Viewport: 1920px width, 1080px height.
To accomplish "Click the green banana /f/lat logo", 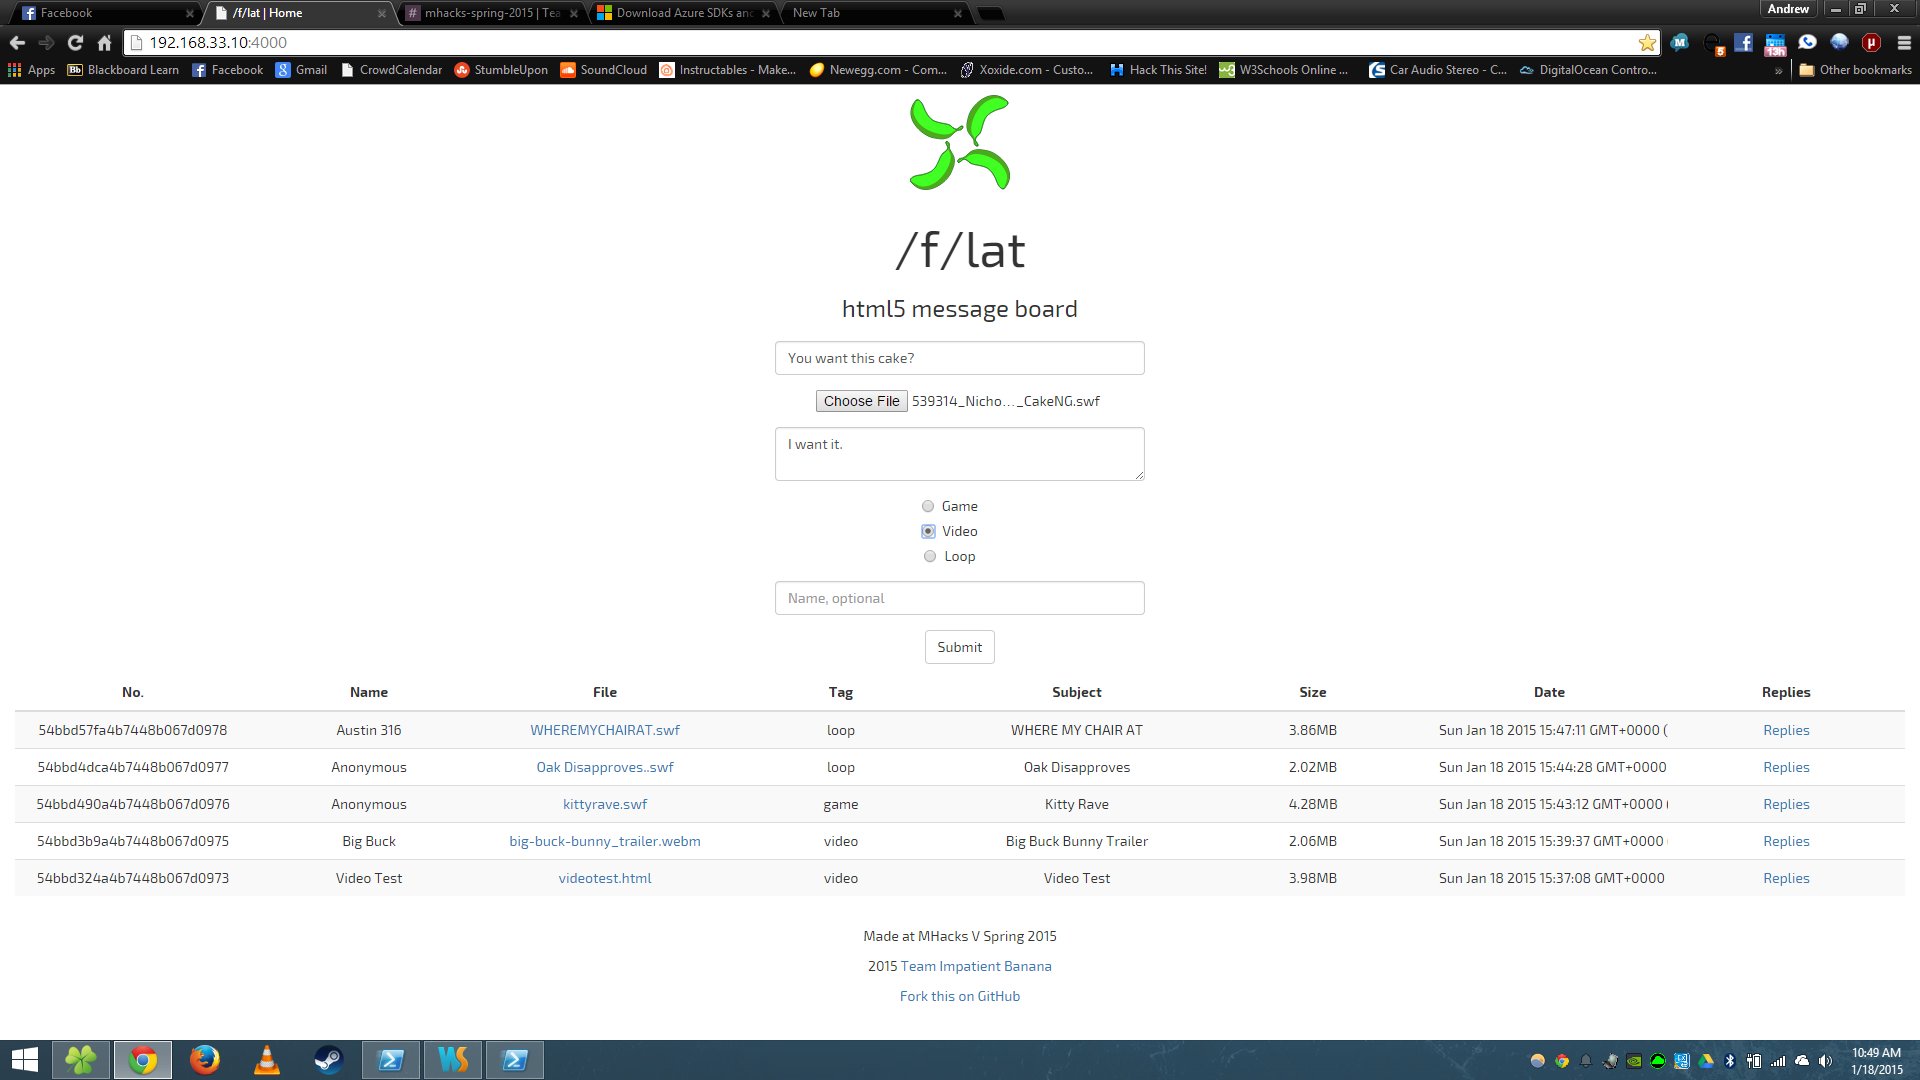I will coord(959,142).
